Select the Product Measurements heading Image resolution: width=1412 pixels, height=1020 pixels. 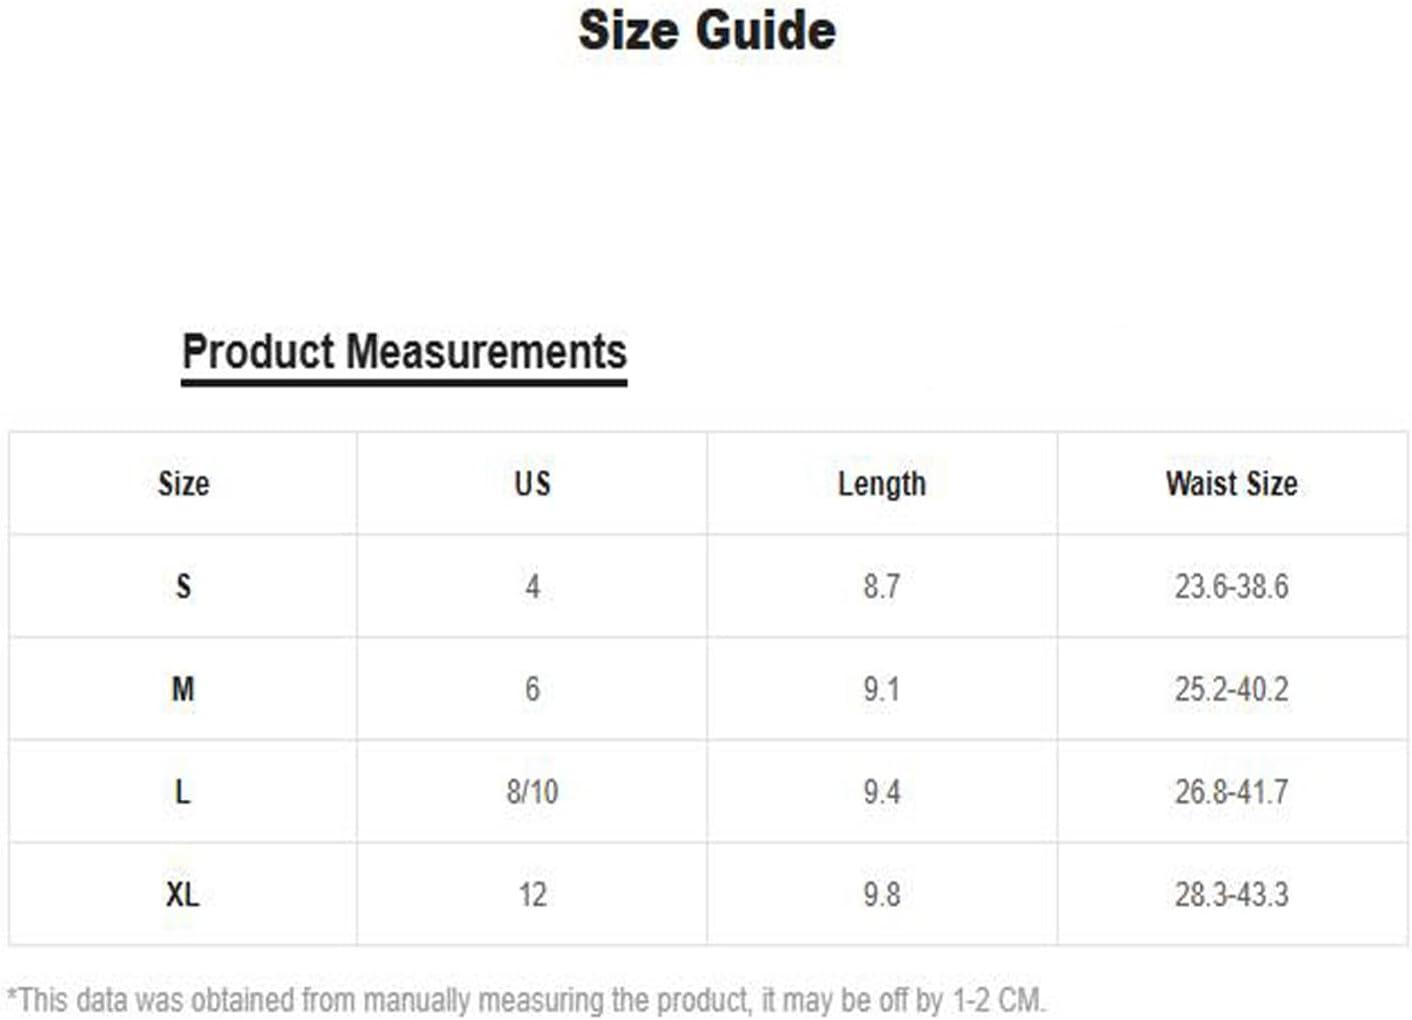(404, 353)
